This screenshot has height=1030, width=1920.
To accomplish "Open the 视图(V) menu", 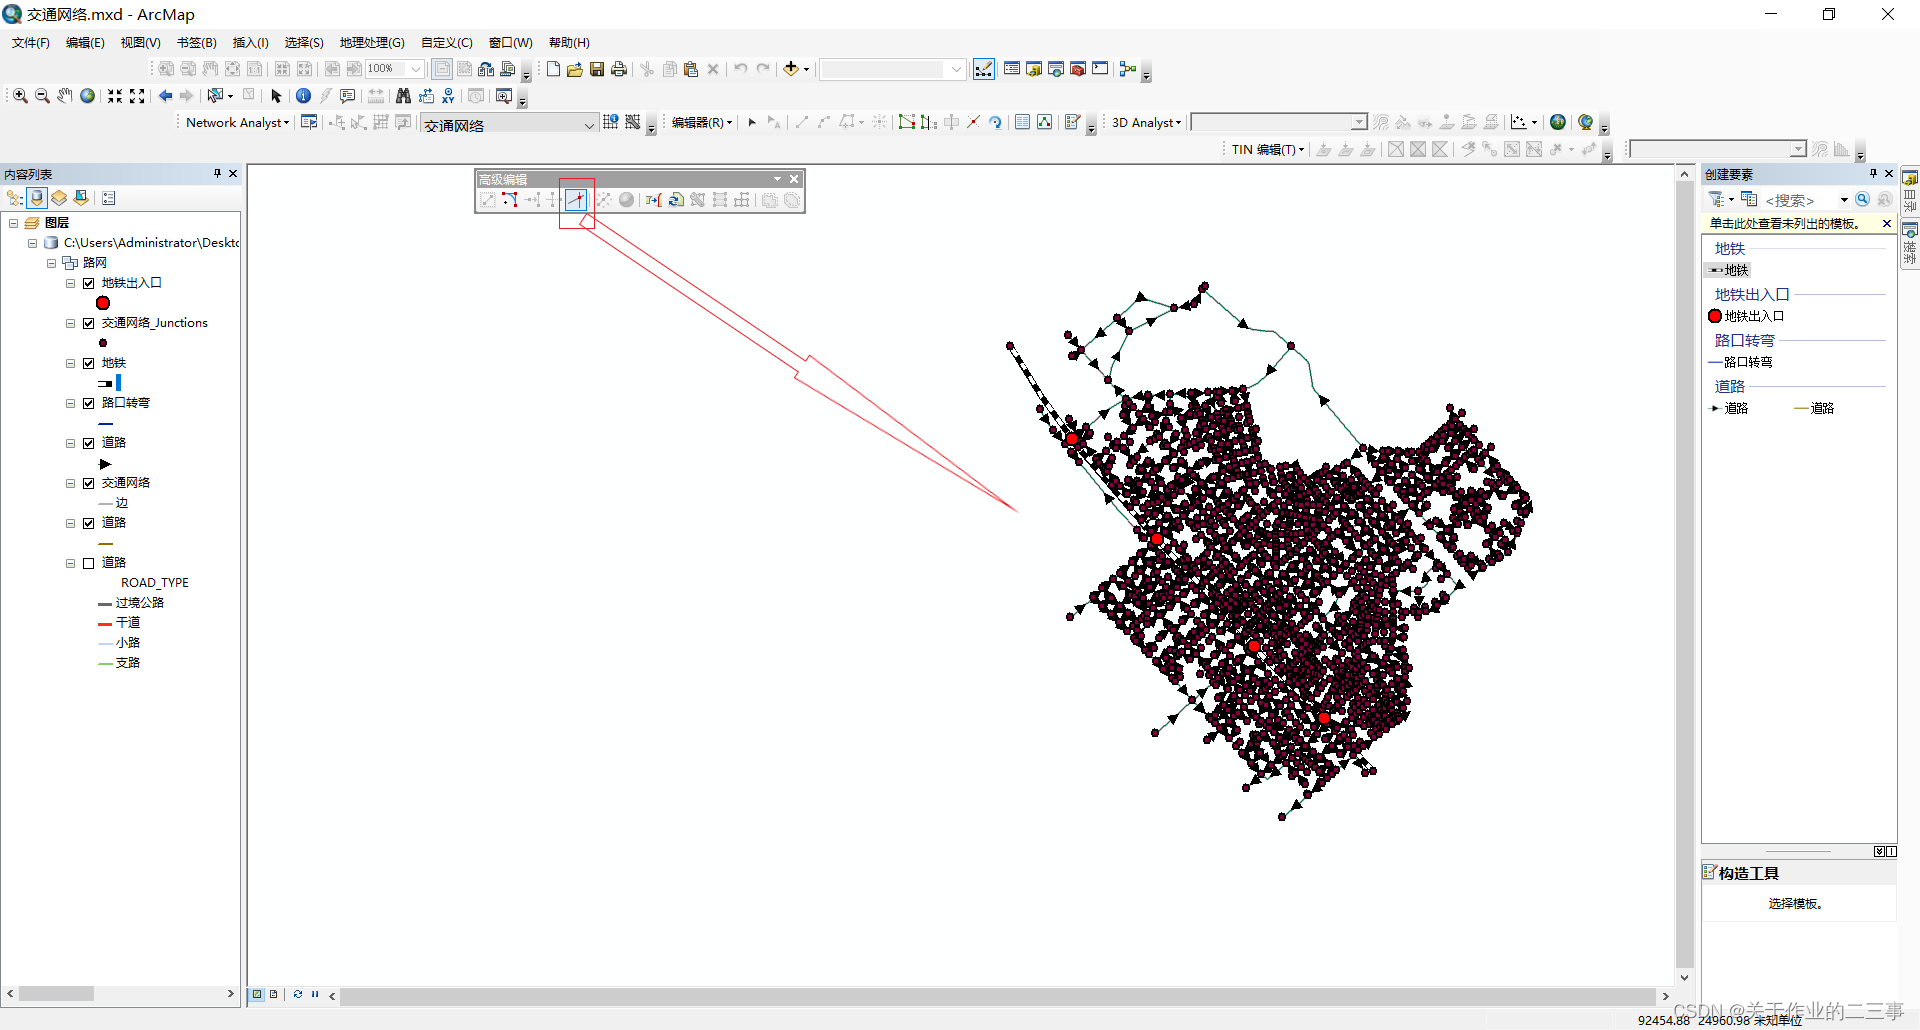I will 141,42.
